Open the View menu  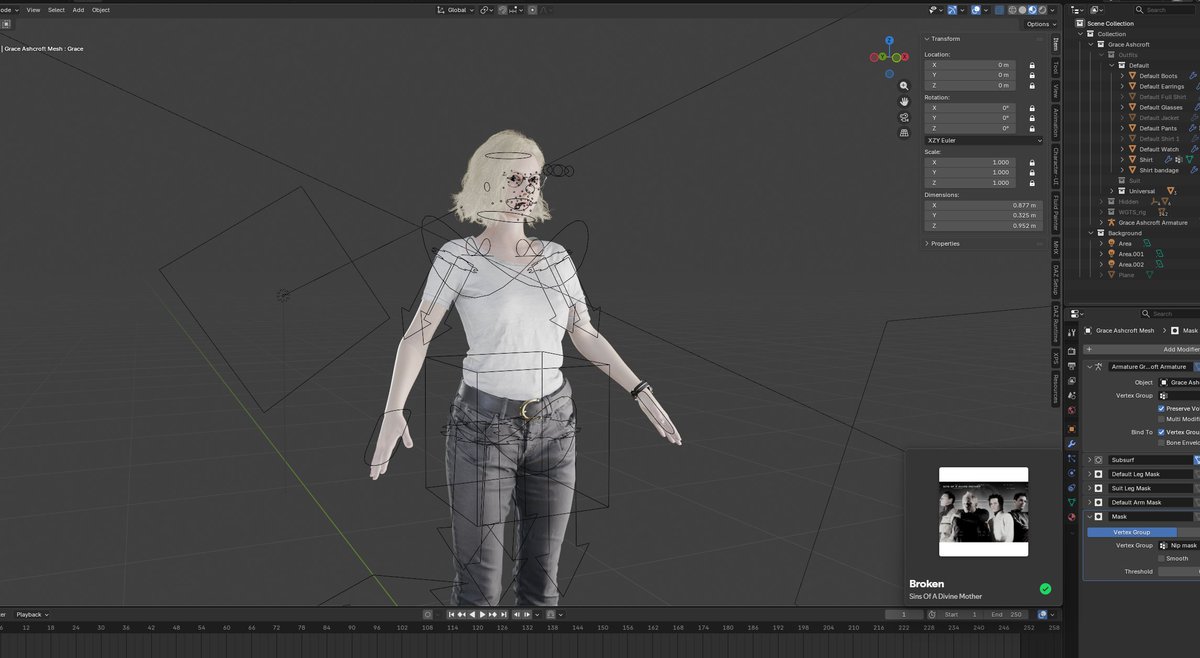click(33, 10)
